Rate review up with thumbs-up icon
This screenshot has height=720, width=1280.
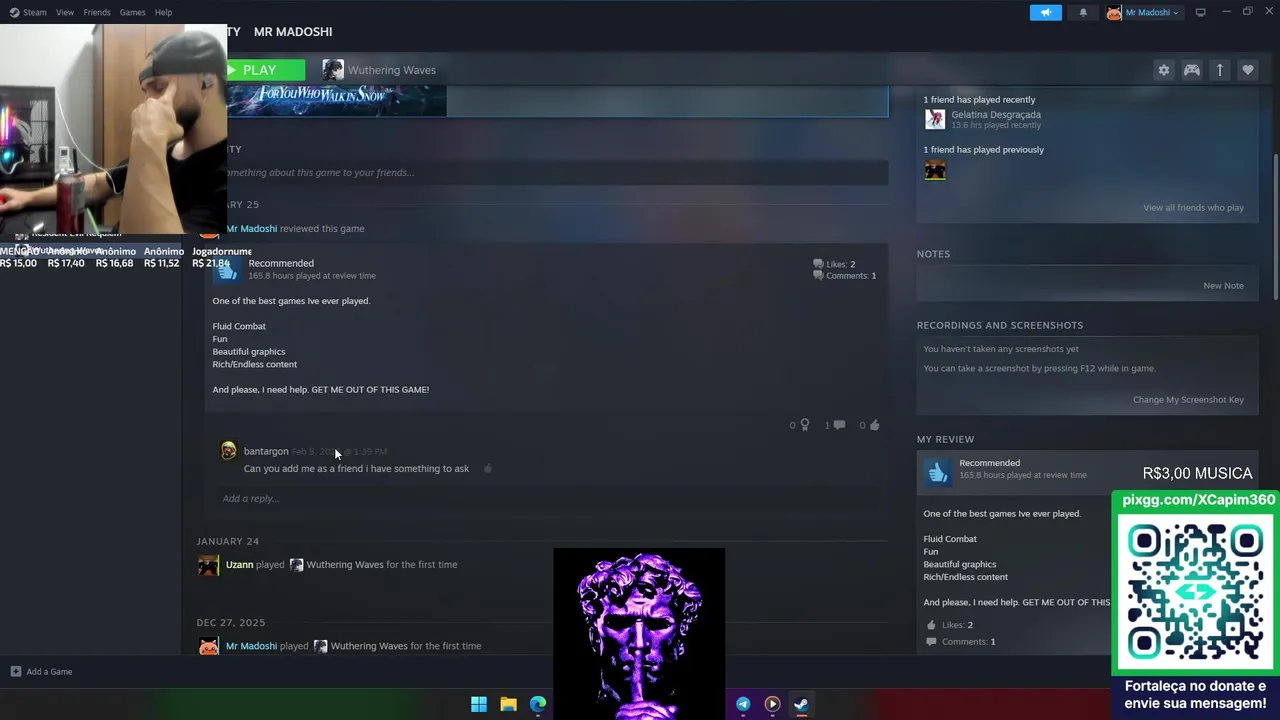(874, 425)
